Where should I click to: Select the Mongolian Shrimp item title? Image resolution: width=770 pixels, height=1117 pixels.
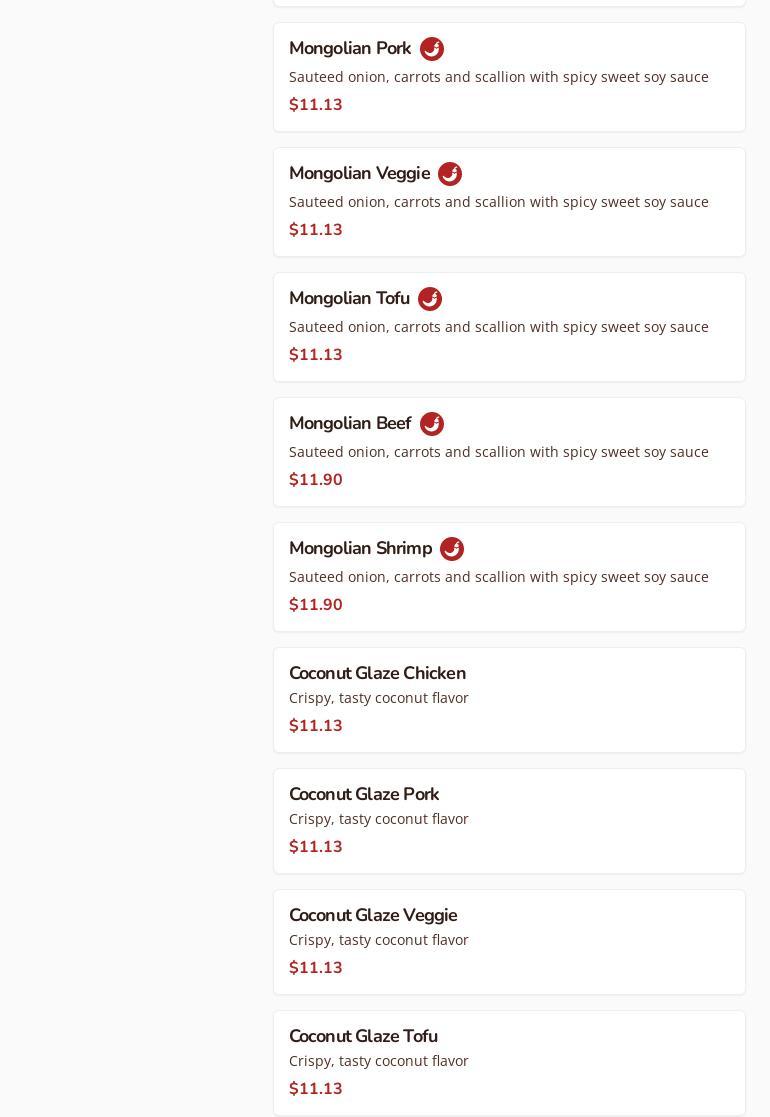pos(360,549)
